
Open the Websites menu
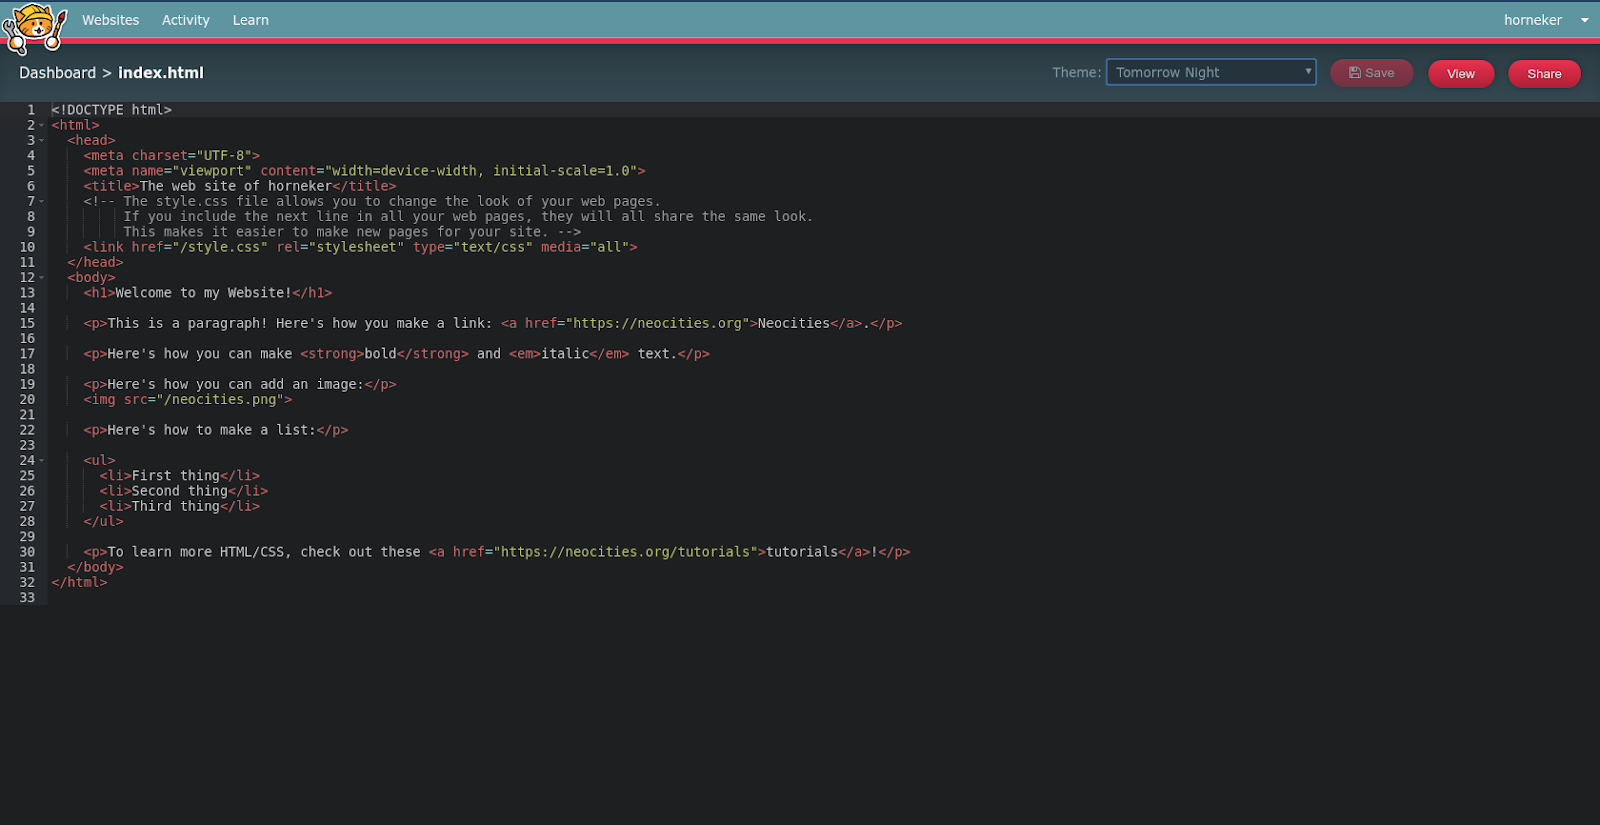pos(110,20)
